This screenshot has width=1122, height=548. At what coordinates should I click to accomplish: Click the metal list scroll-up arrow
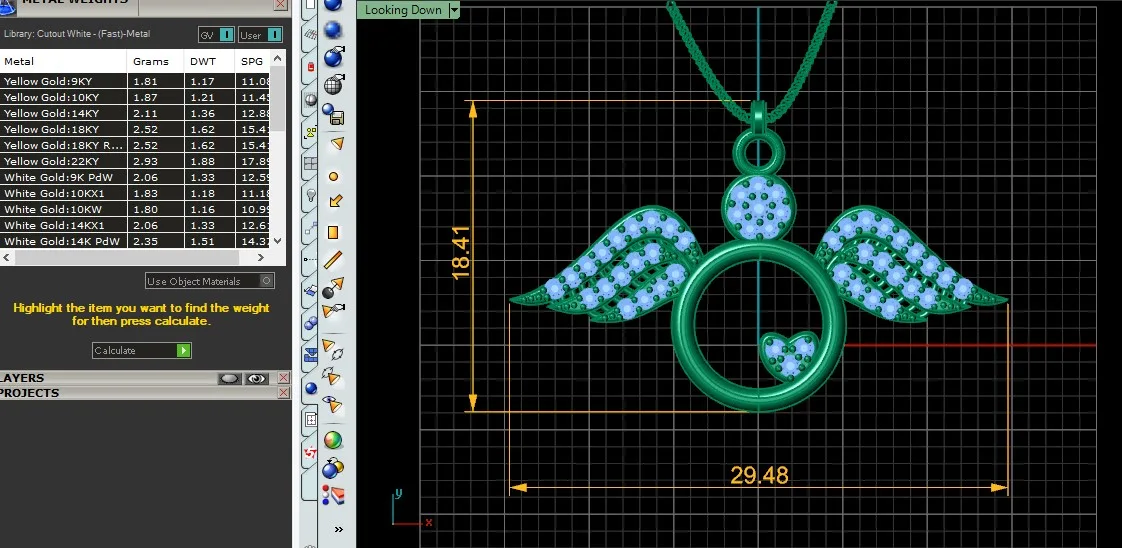[x=278, y=58]
